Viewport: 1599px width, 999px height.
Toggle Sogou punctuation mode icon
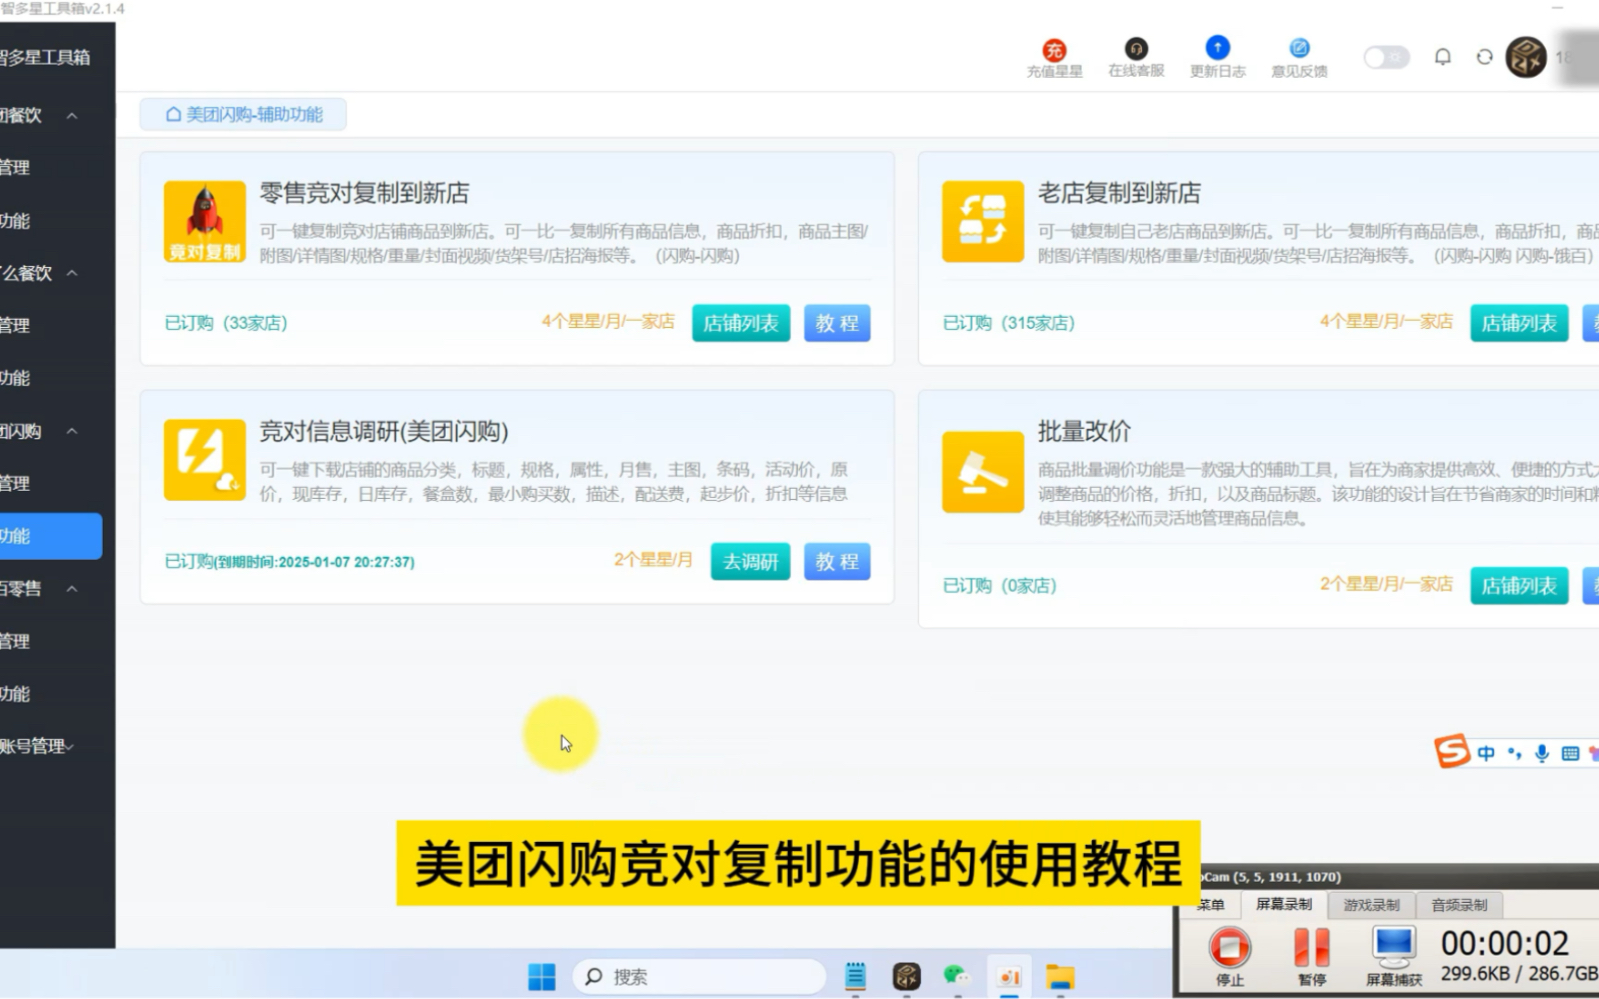click(x=1514, y=754)
